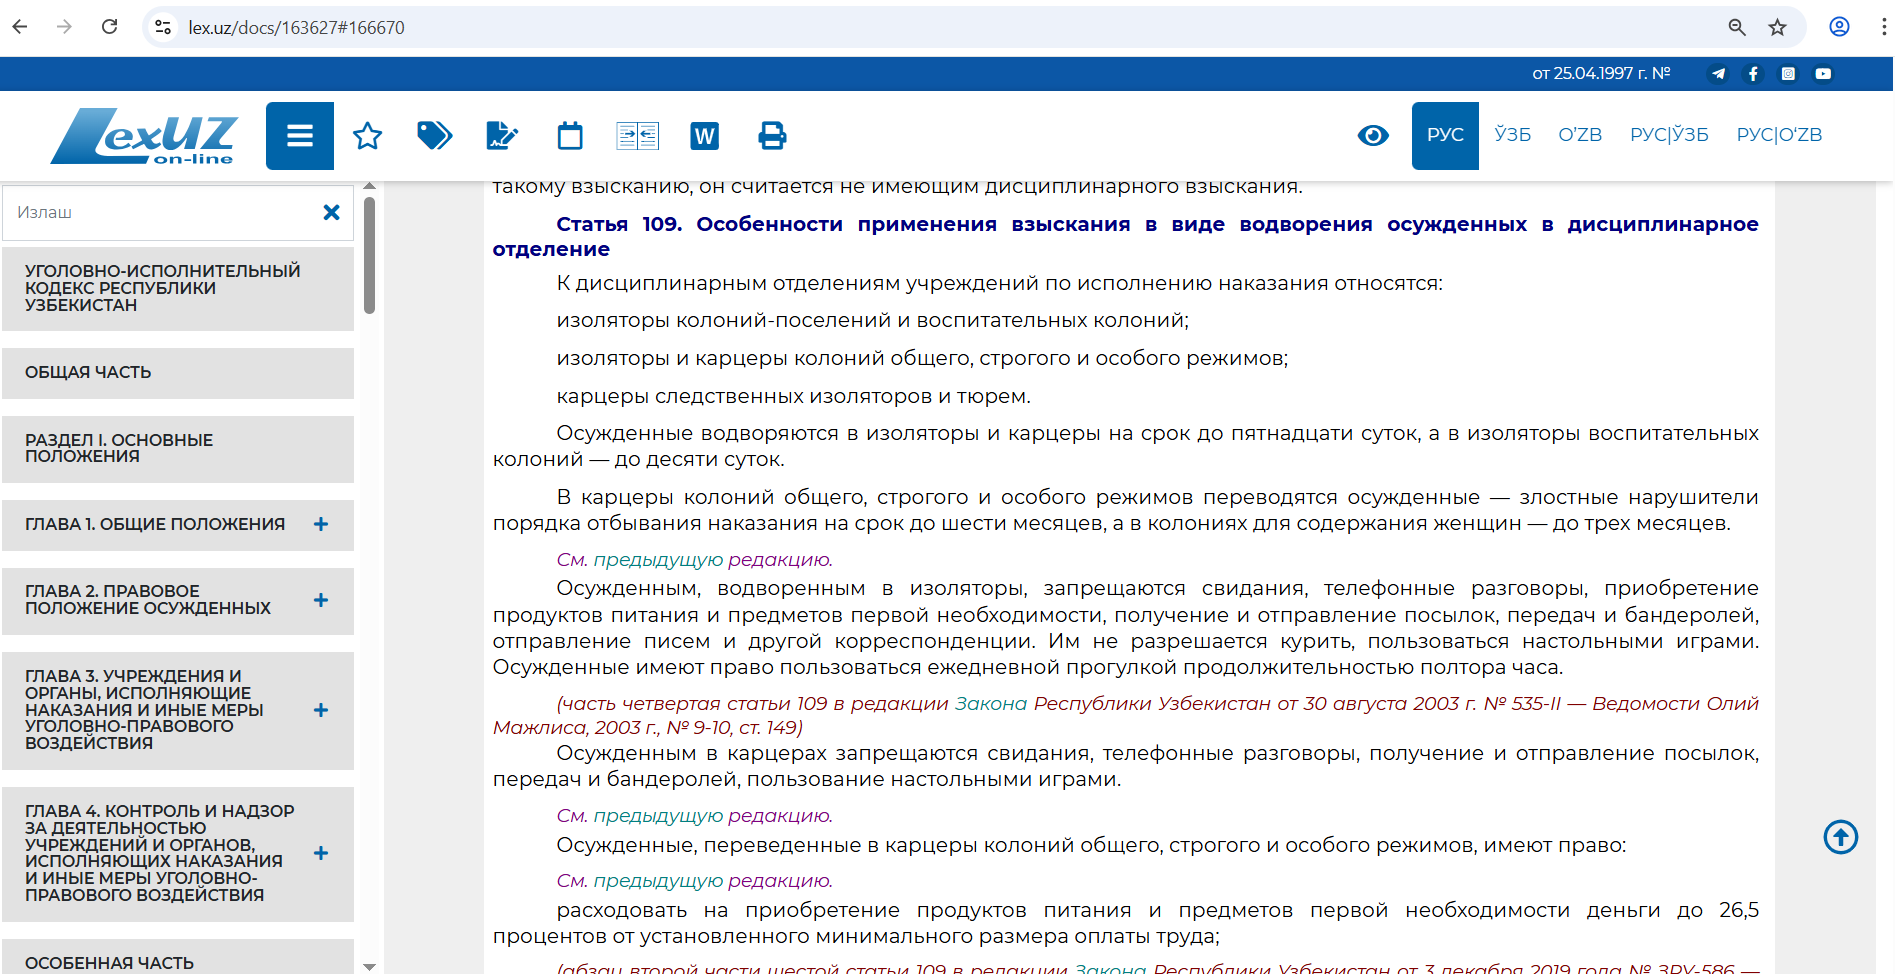
Task: Click the star favorites icon in toolbar
Action: tap(367, 136)
